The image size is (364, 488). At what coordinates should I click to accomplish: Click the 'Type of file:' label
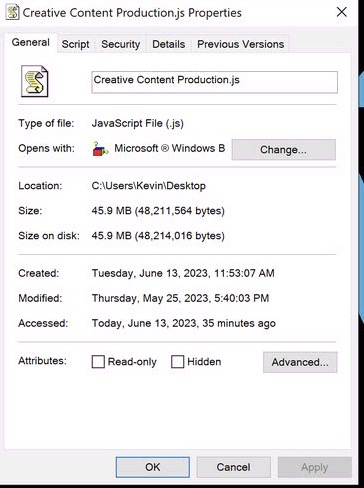point(46,123)
